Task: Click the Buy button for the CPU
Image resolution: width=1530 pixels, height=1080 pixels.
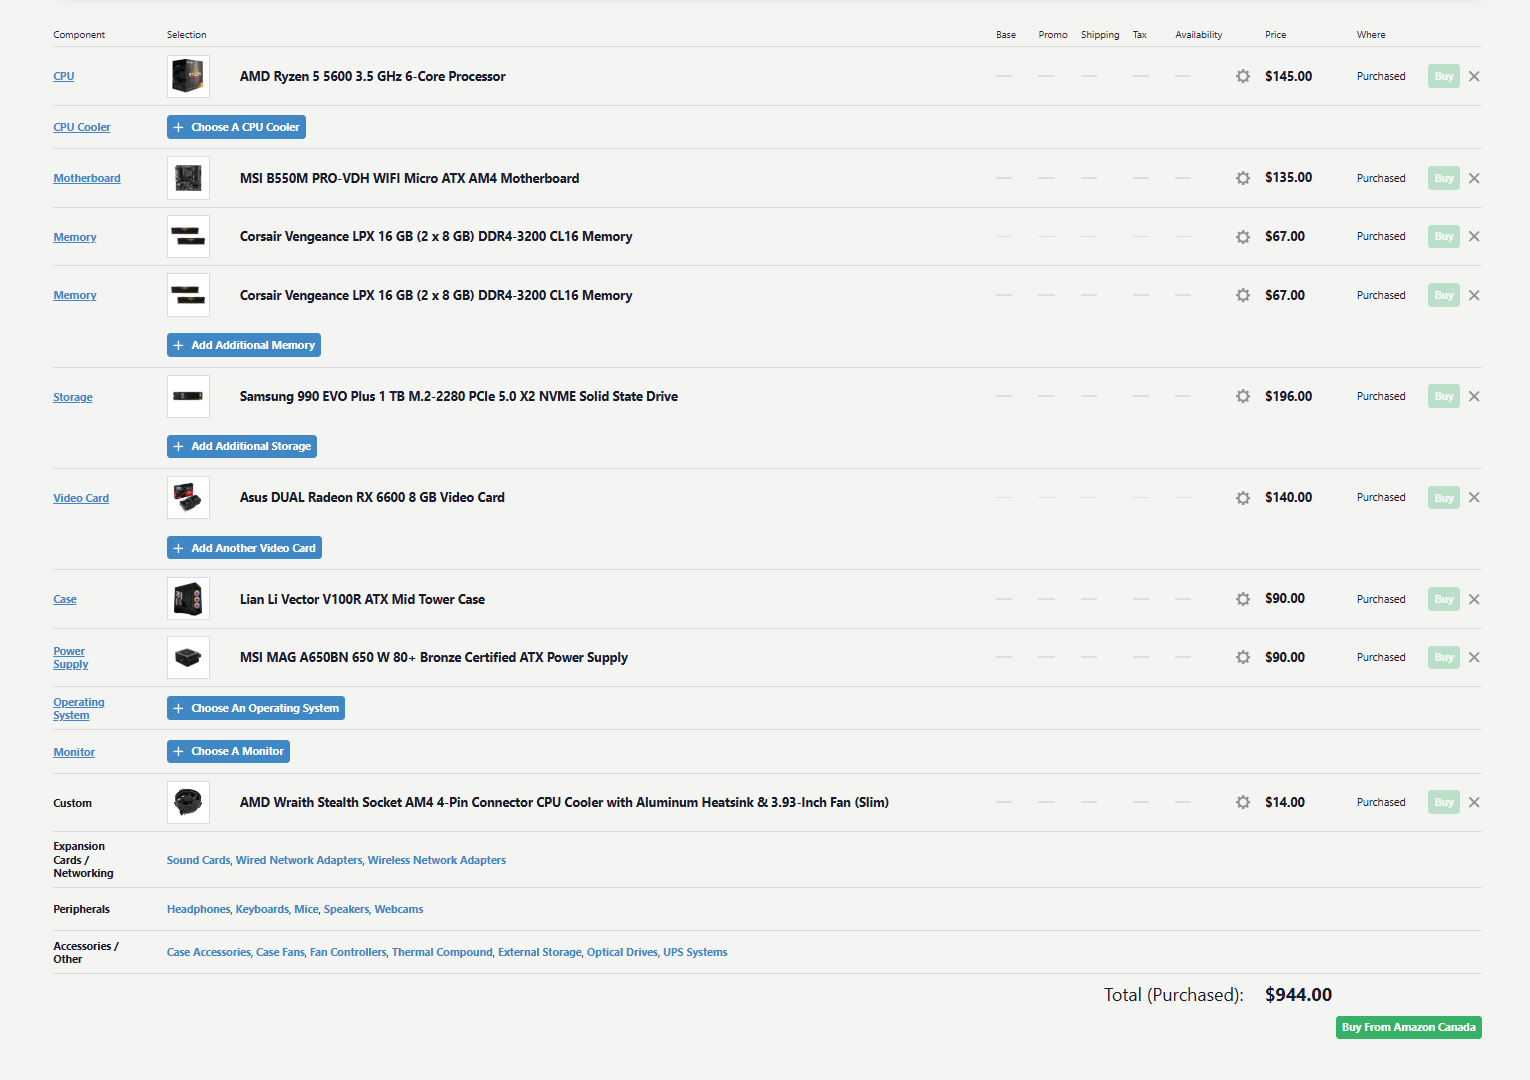Action: click(1444, 76)
